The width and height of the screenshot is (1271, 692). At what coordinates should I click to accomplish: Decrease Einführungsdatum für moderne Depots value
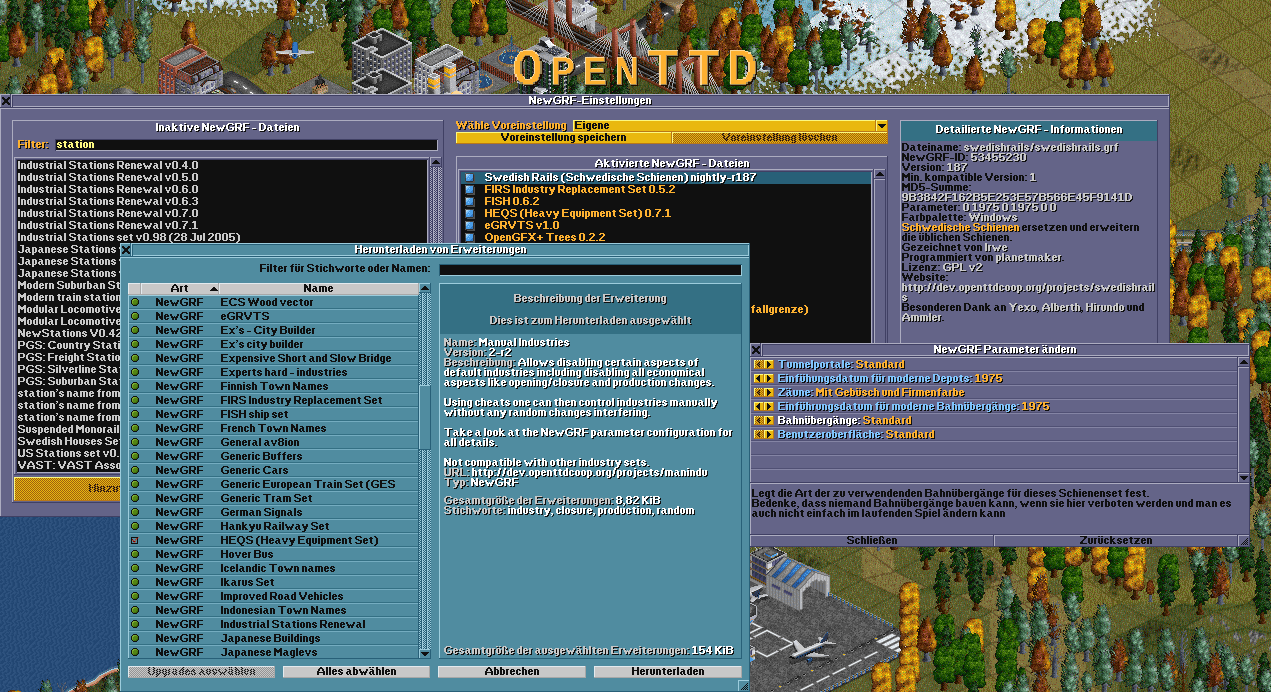point(757,378)
